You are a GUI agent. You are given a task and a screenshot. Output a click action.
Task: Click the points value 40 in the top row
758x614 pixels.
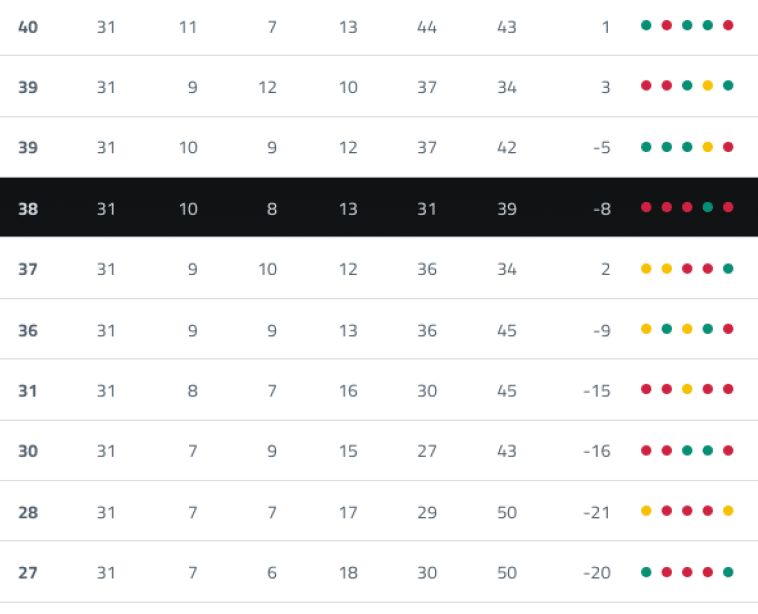coord(28,27)
